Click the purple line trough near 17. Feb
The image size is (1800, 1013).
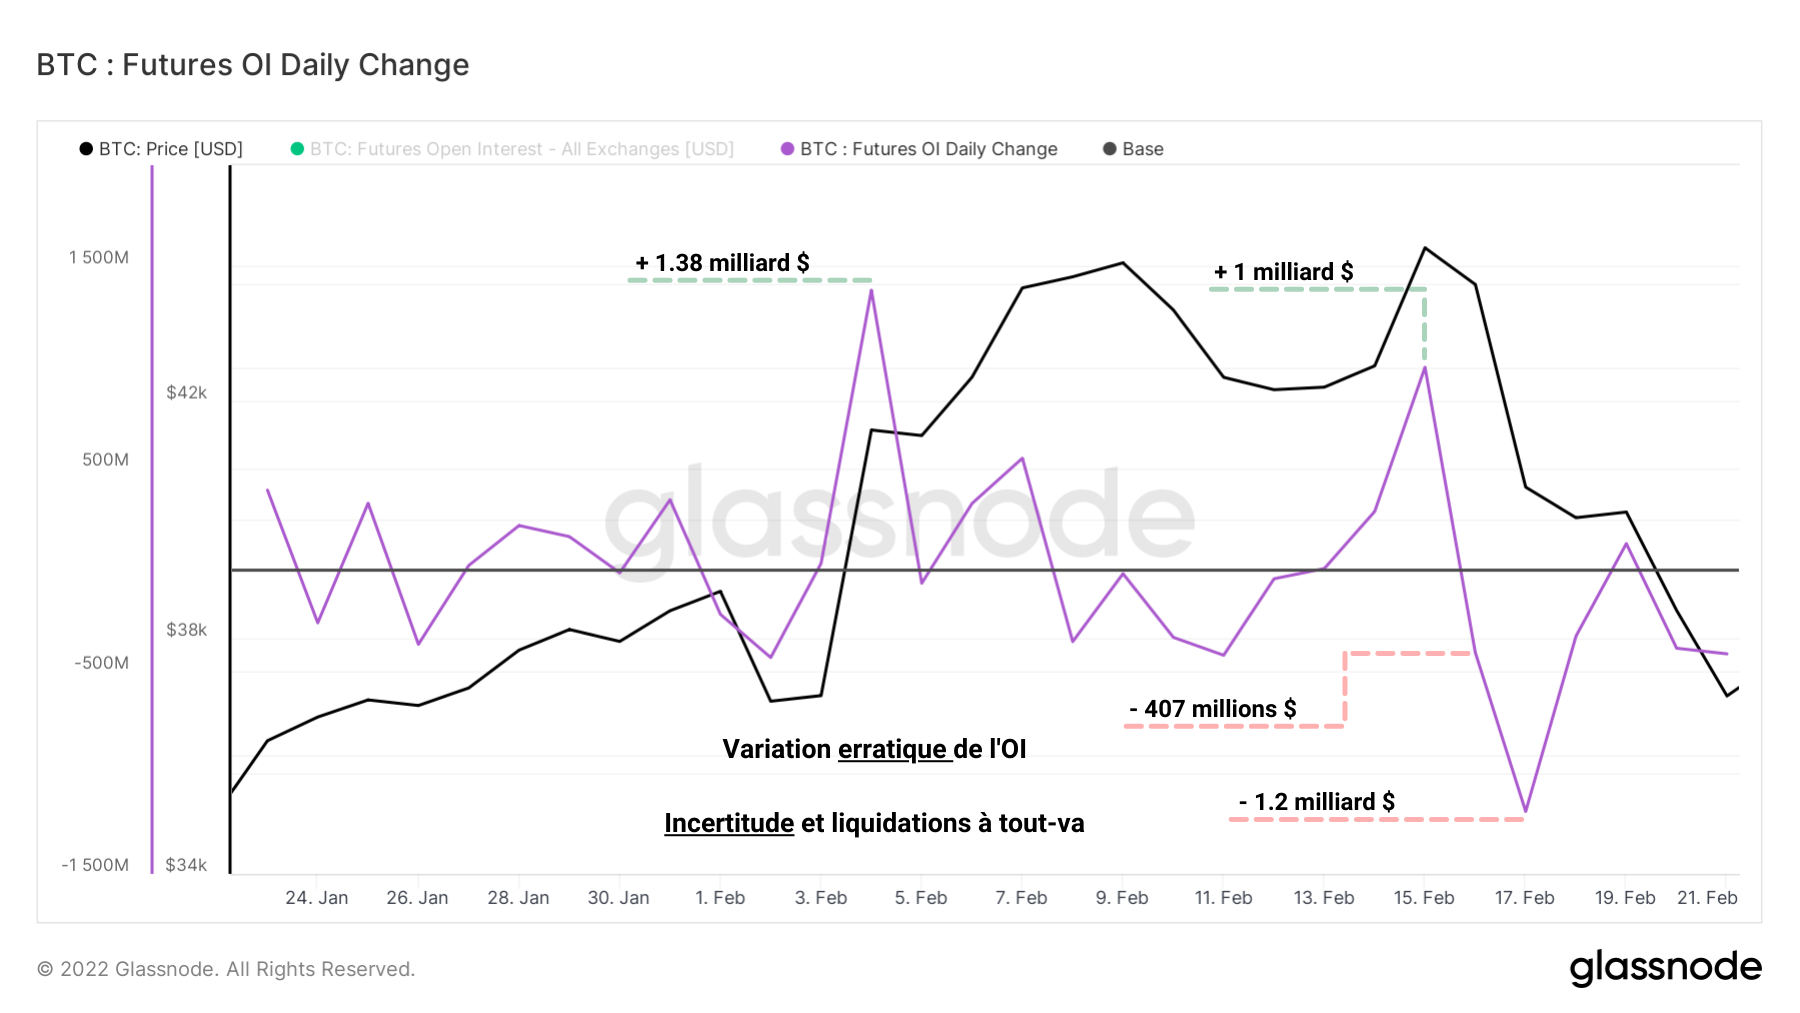[x=1526, y=810]
